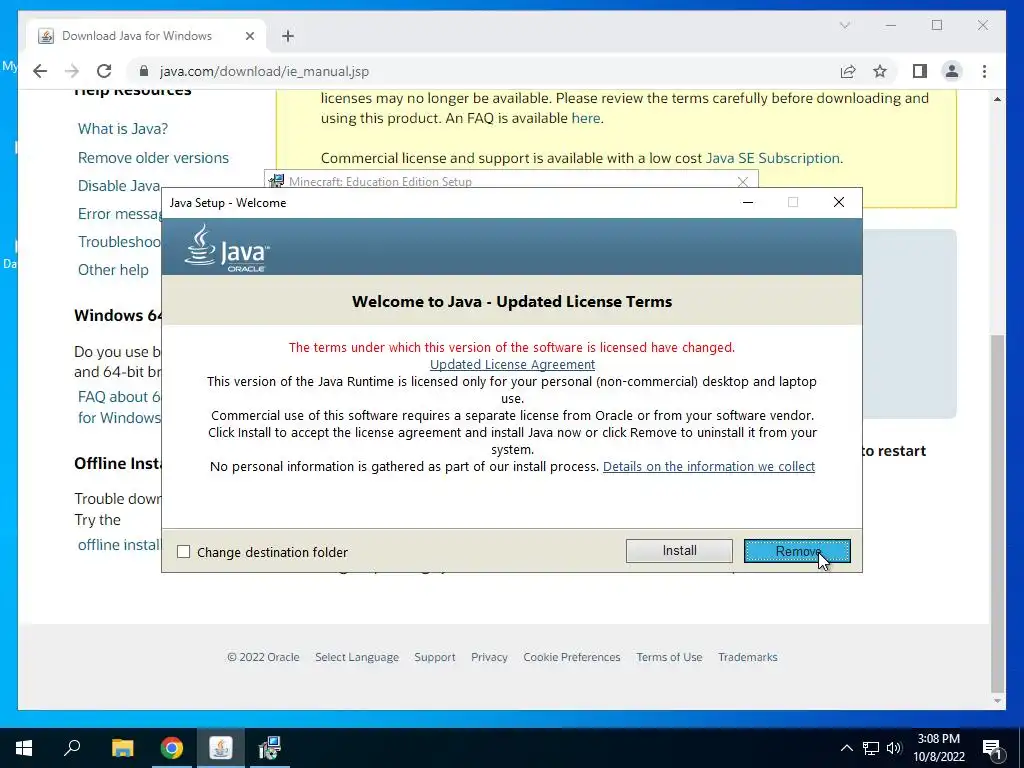Viewport: 1024px width, 768px height.
Task: Open What is Java? help link
Action: 123,129
